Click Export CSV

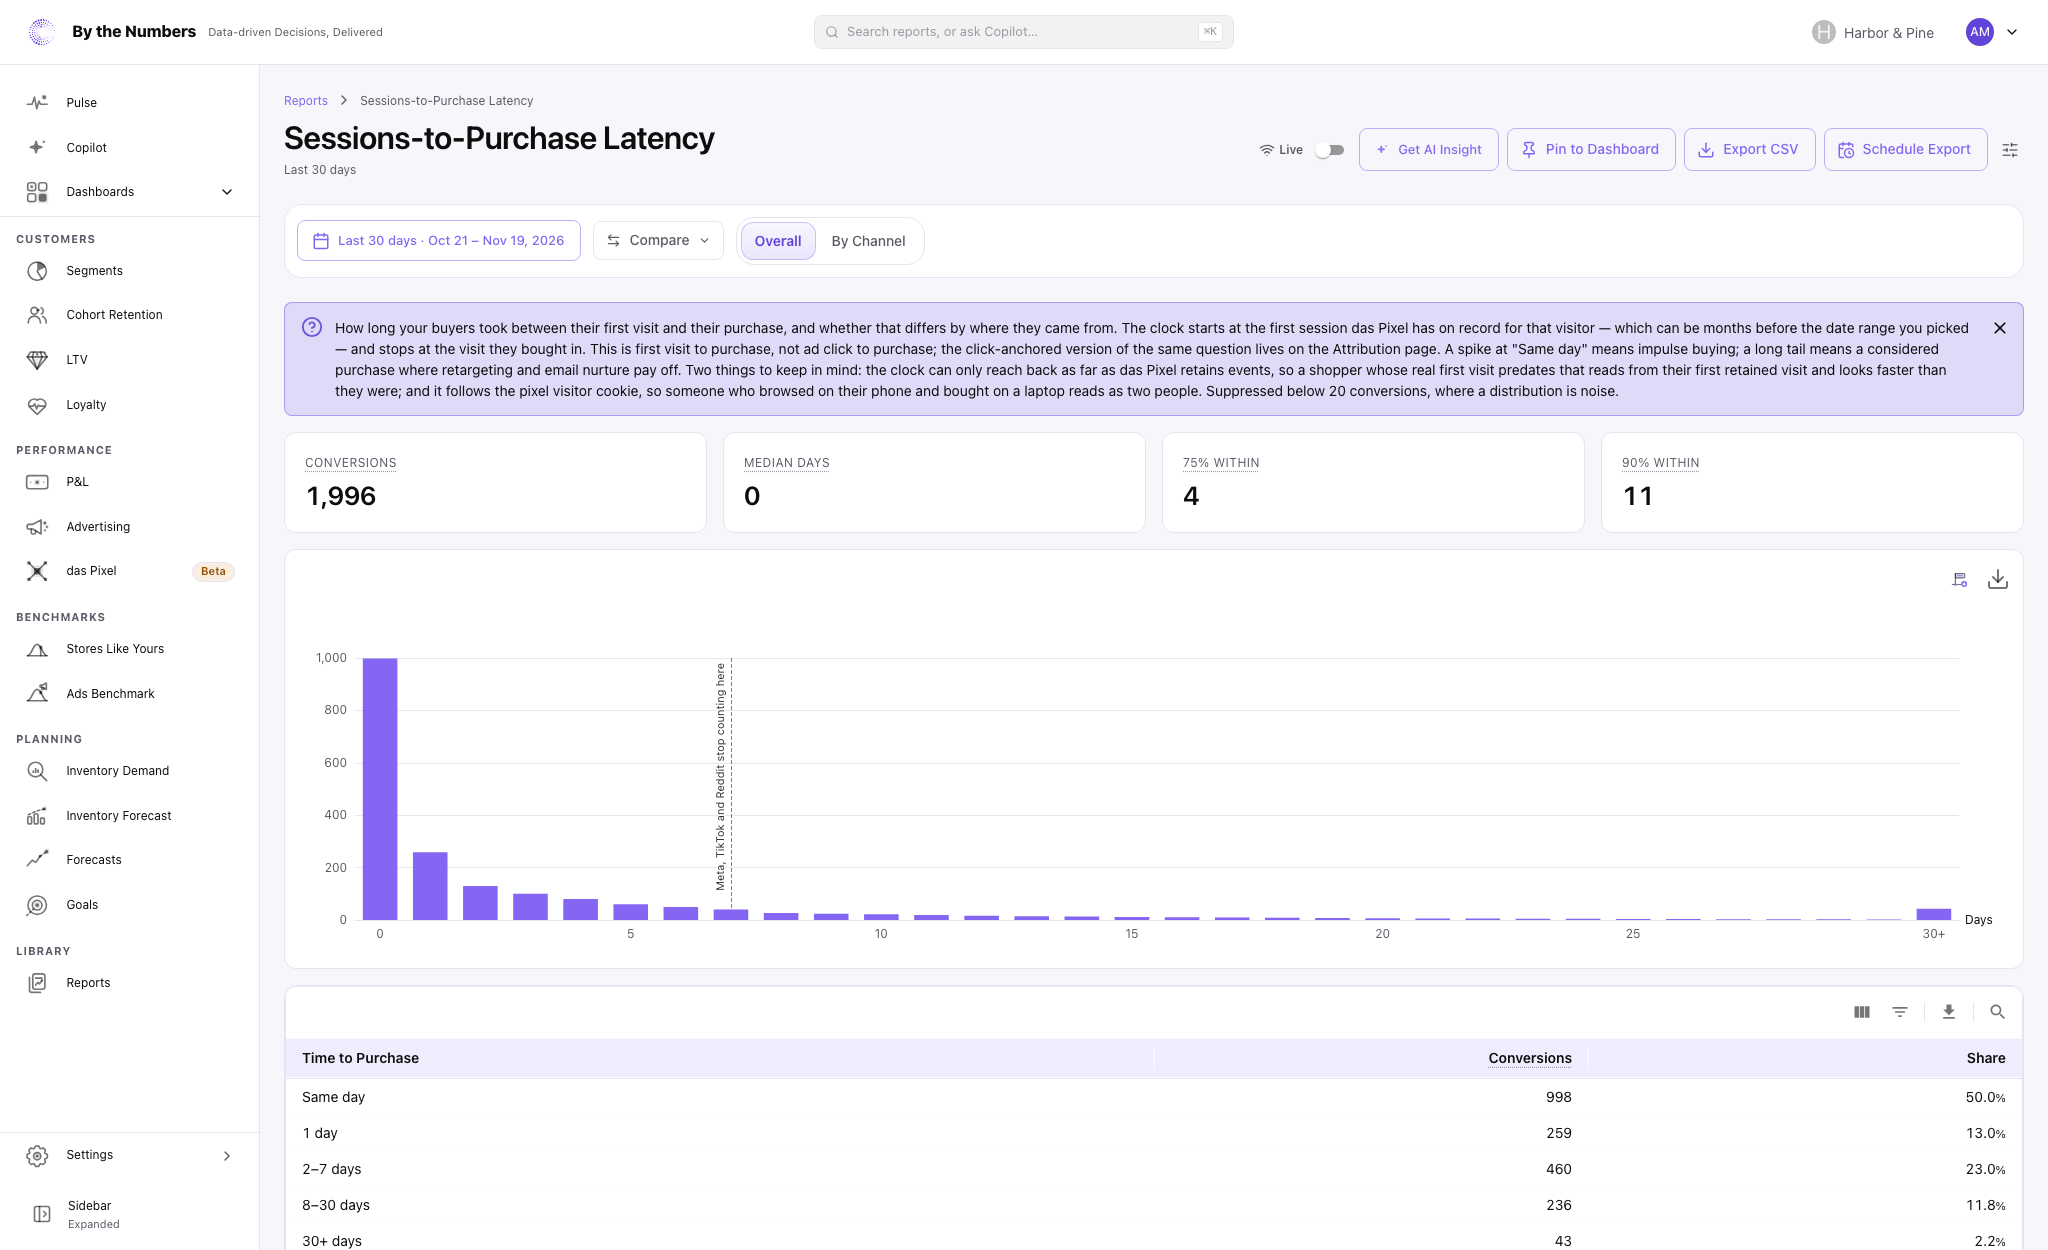click(x=1749, y=150)
